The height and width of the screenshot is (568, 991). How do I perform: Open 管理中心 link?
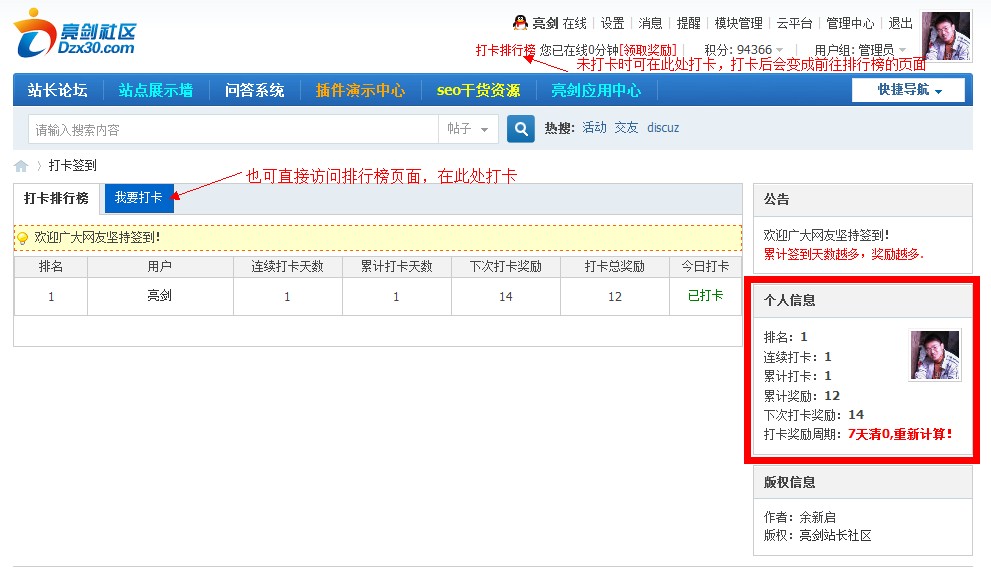point(850,23)
